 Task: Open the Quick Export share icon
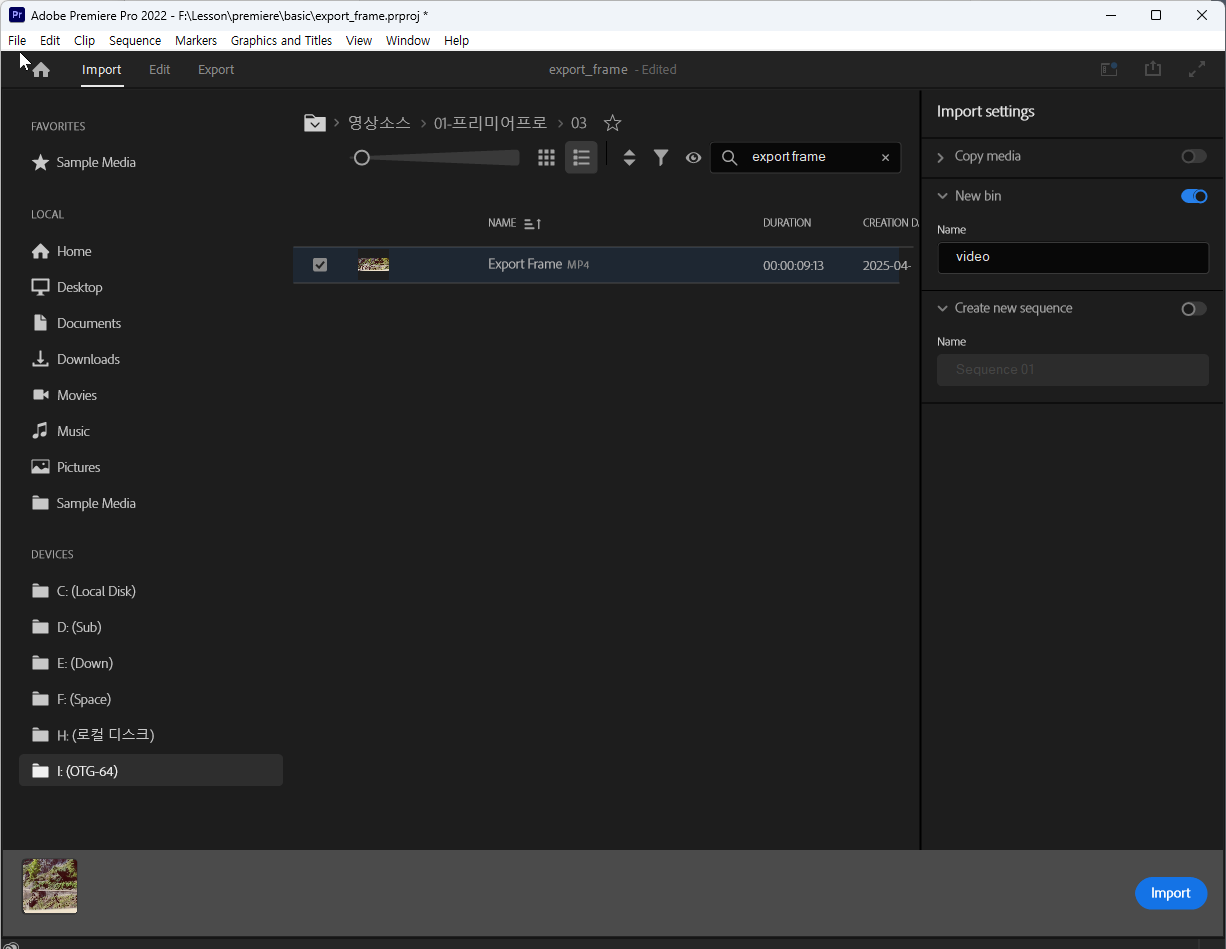point(1153,70)
